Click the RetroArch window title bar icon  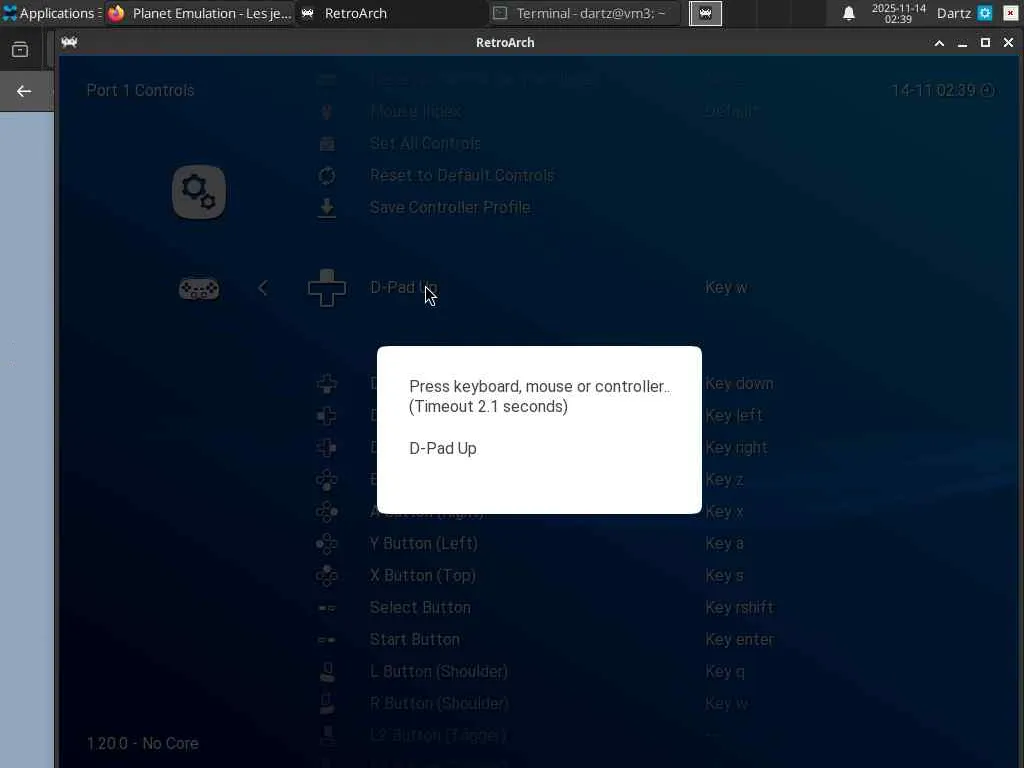[x=69, y=42]
